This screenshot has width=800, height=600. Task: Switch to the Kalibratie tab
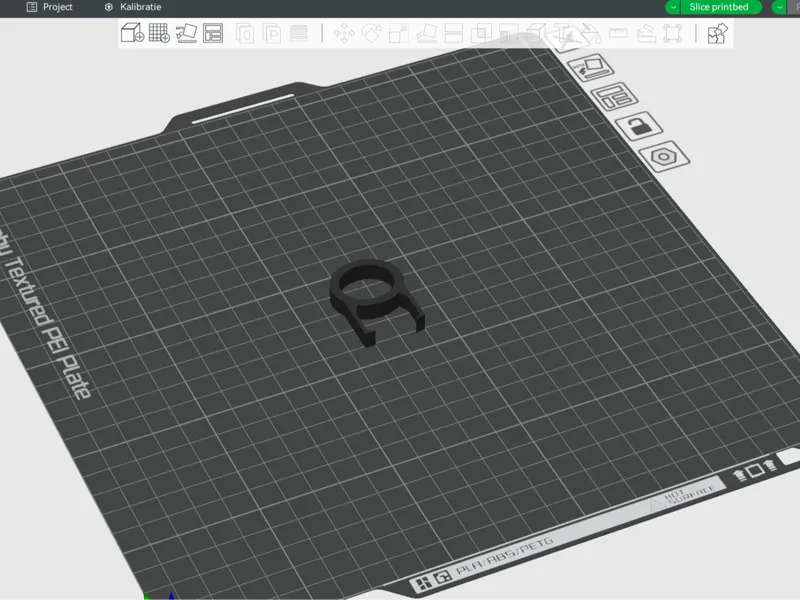133,7
